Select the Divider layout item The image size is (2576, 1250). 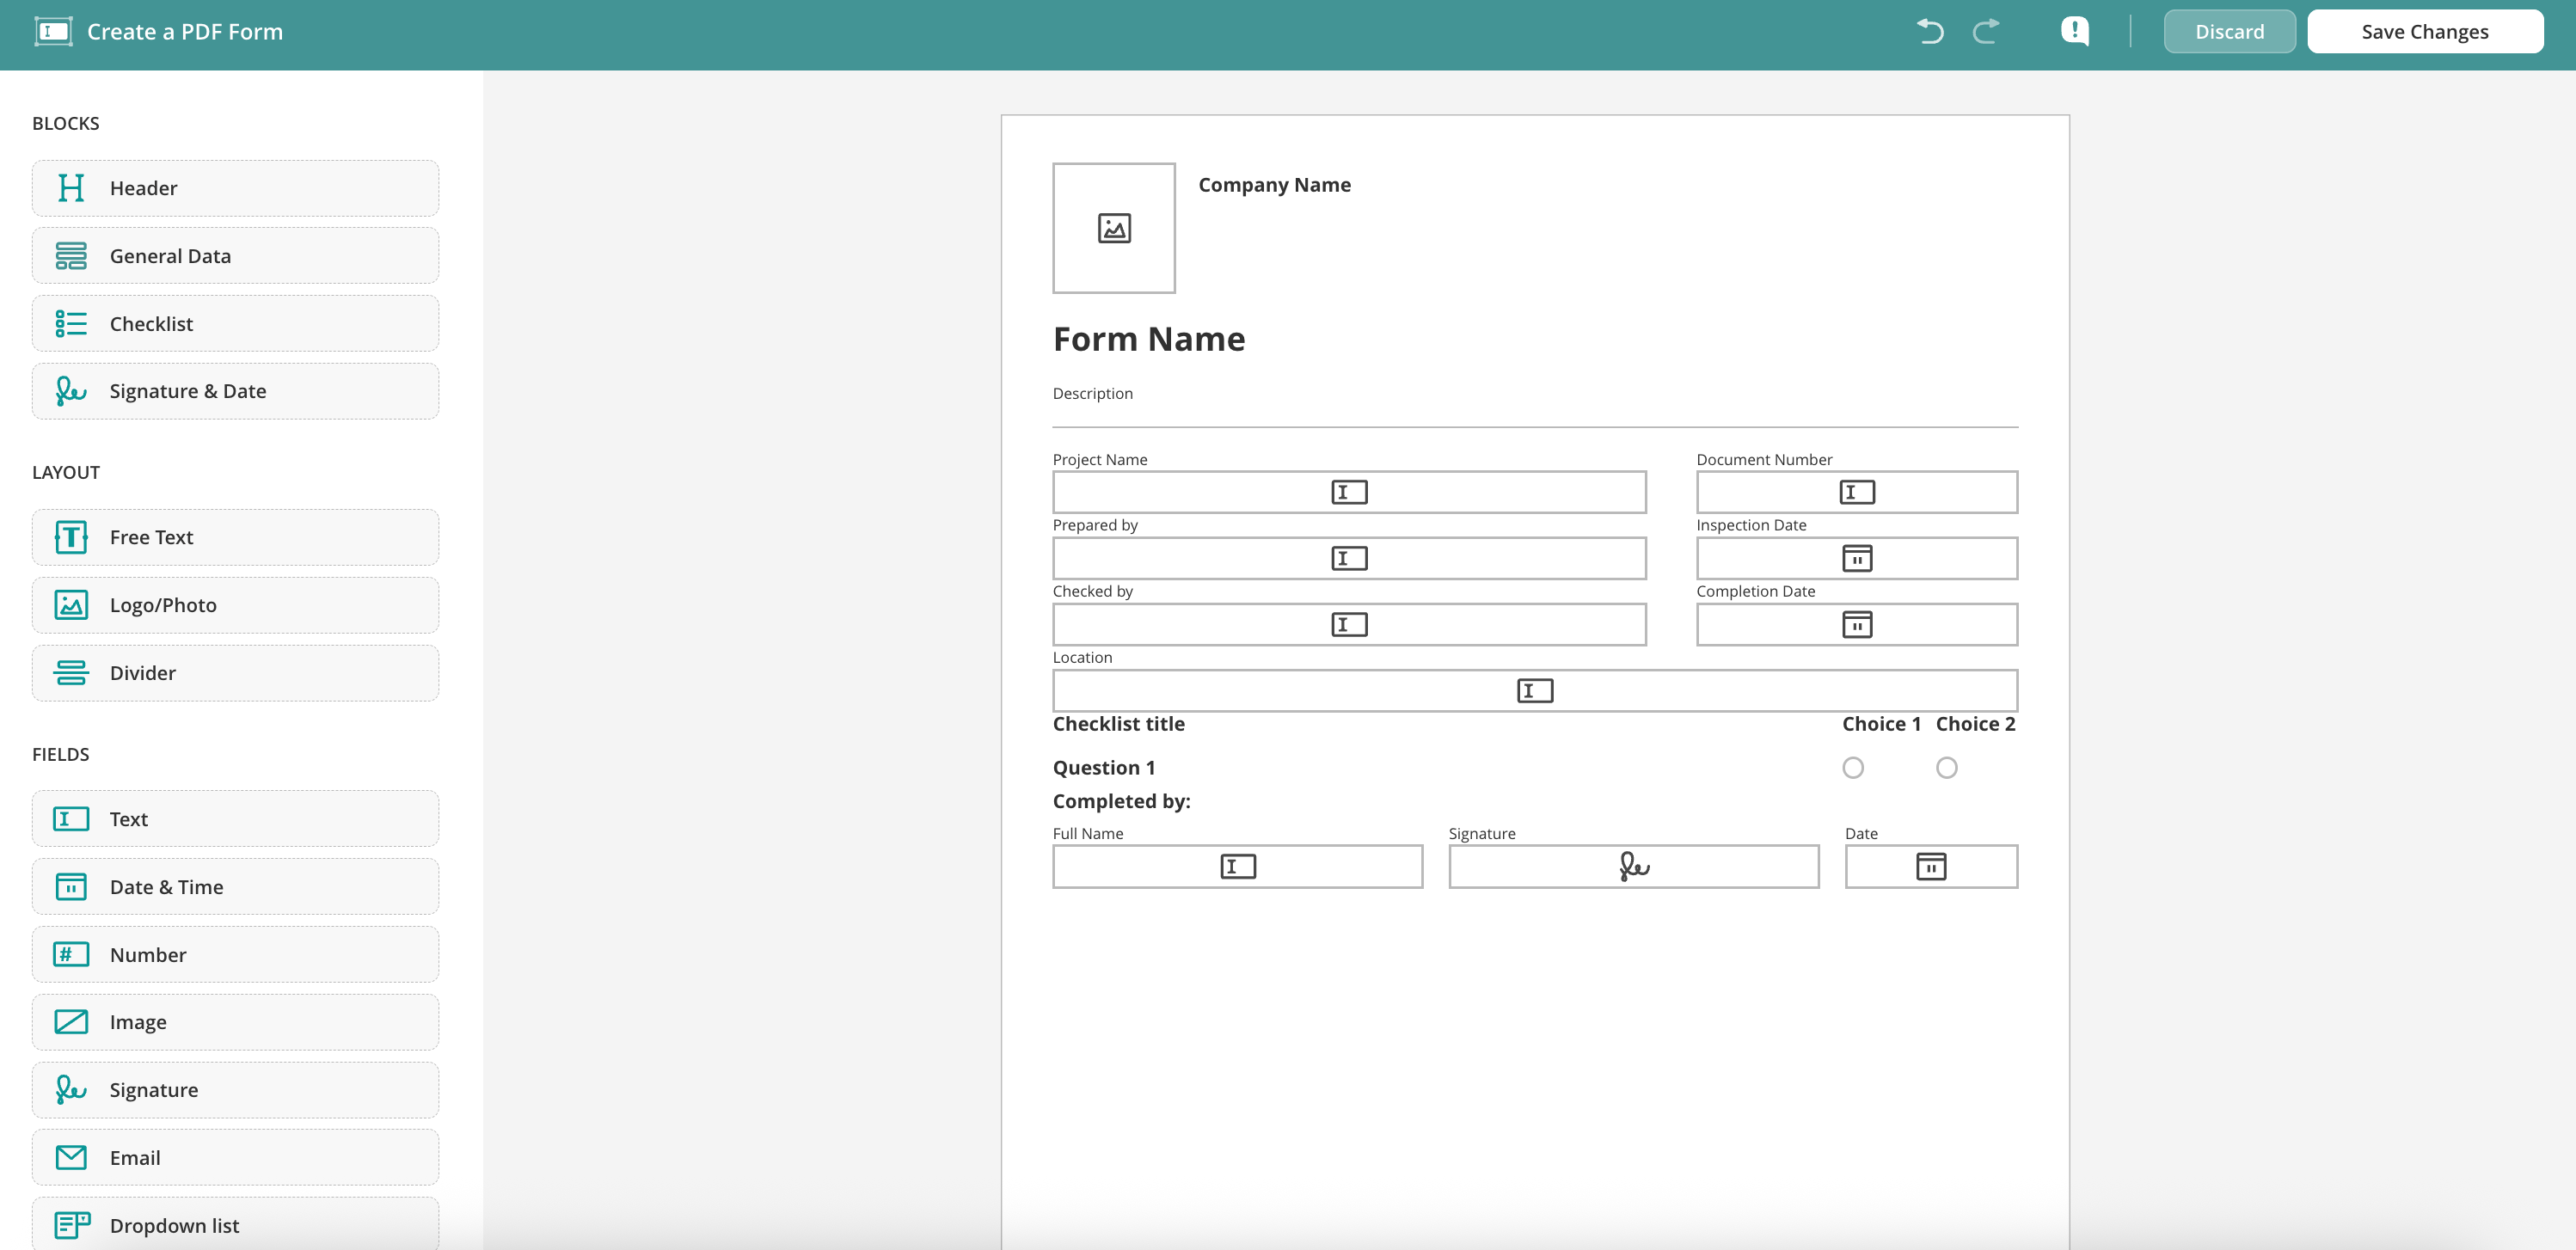235,673
